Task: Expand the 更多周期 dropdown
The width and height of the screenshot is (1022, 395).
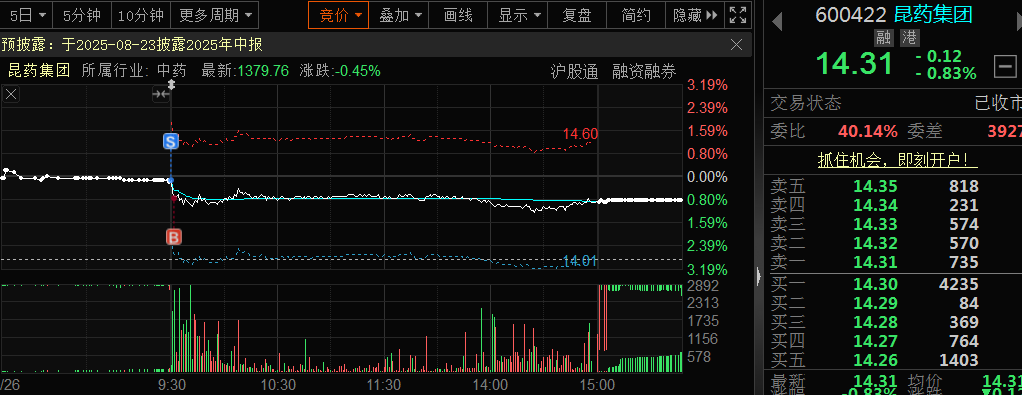Action: point(214,14)
